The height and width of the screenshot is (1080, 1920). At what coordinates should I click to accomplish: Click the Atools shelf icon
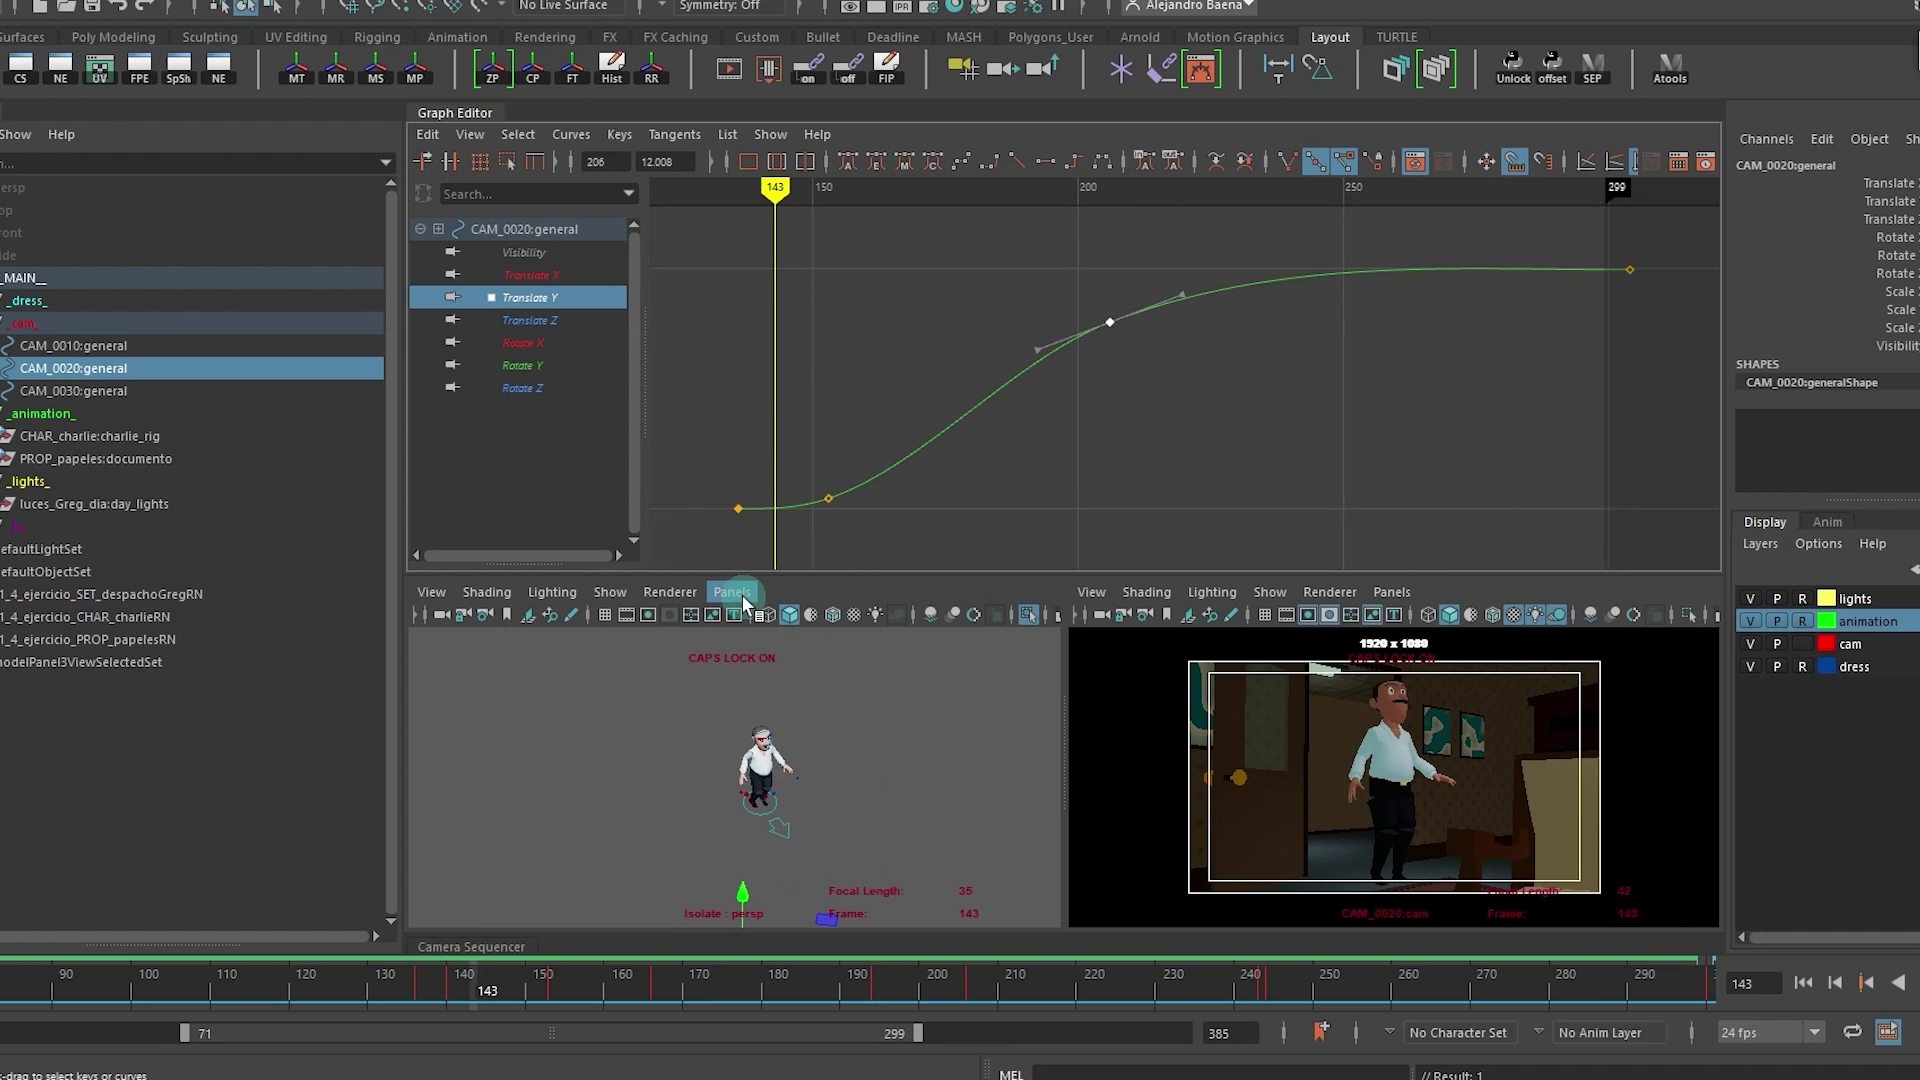[1669, 68]
